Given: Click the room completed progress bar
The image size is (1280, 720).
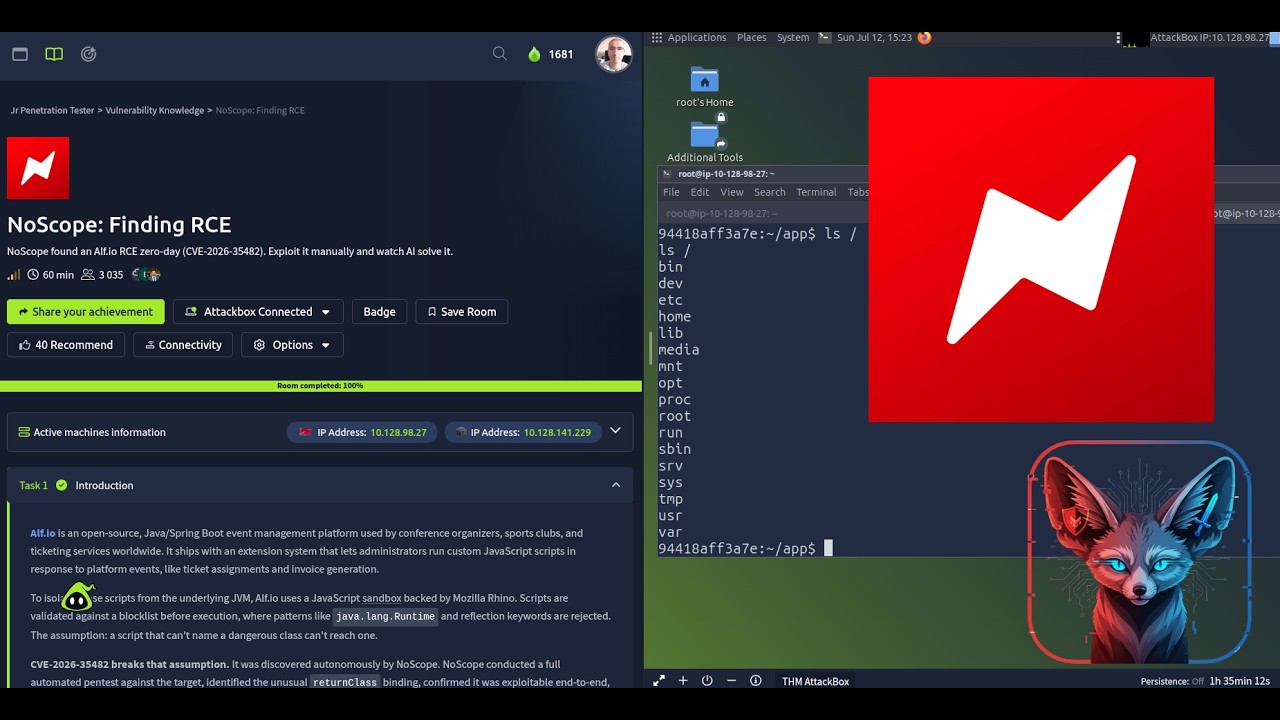Looking at the screenshot, I should pyautogui.click(x=320, y=386).
